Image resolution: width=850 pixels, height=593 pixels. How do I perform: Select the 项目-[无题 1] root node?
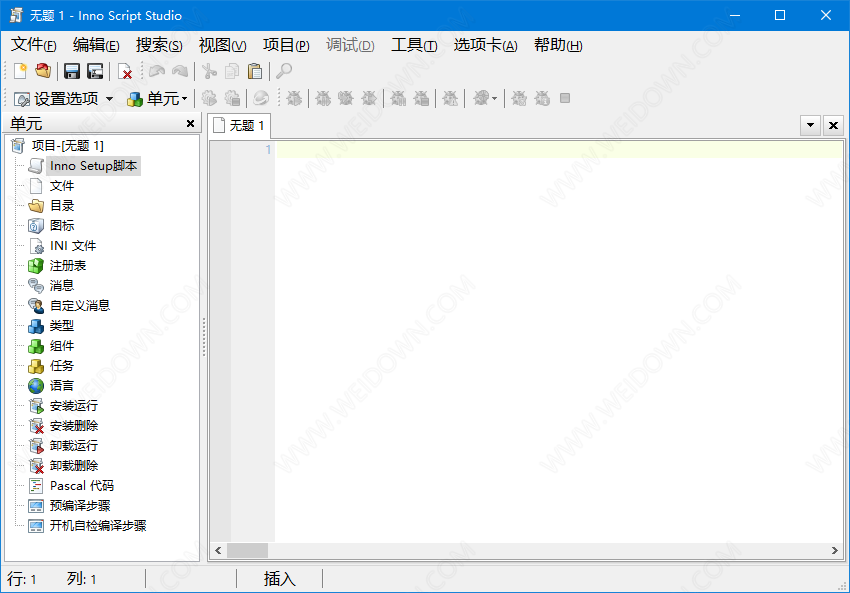tap(67, 145)
